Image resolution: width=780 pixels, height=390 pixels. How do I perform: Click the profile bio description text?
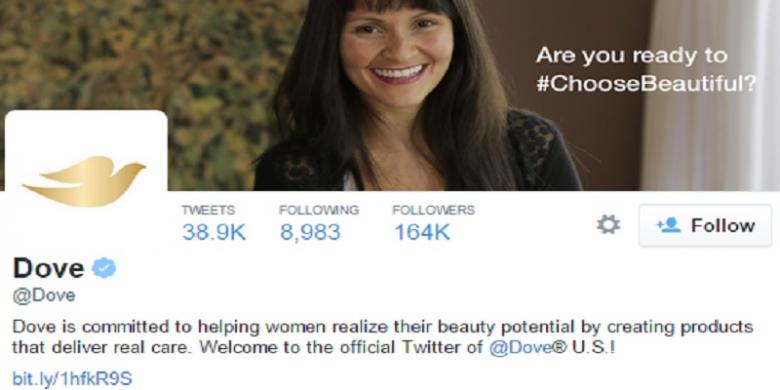(383, 337)
